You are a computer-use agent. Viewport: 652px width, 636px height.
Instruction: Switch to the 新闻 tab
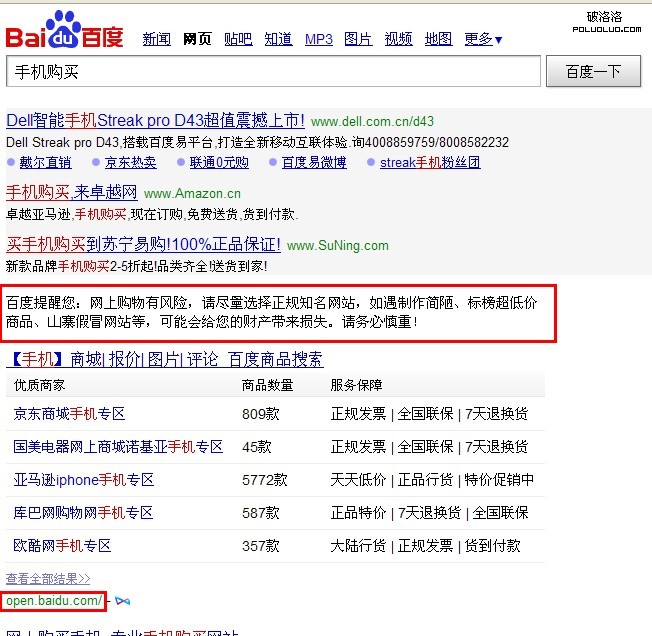tap(156, 39)
